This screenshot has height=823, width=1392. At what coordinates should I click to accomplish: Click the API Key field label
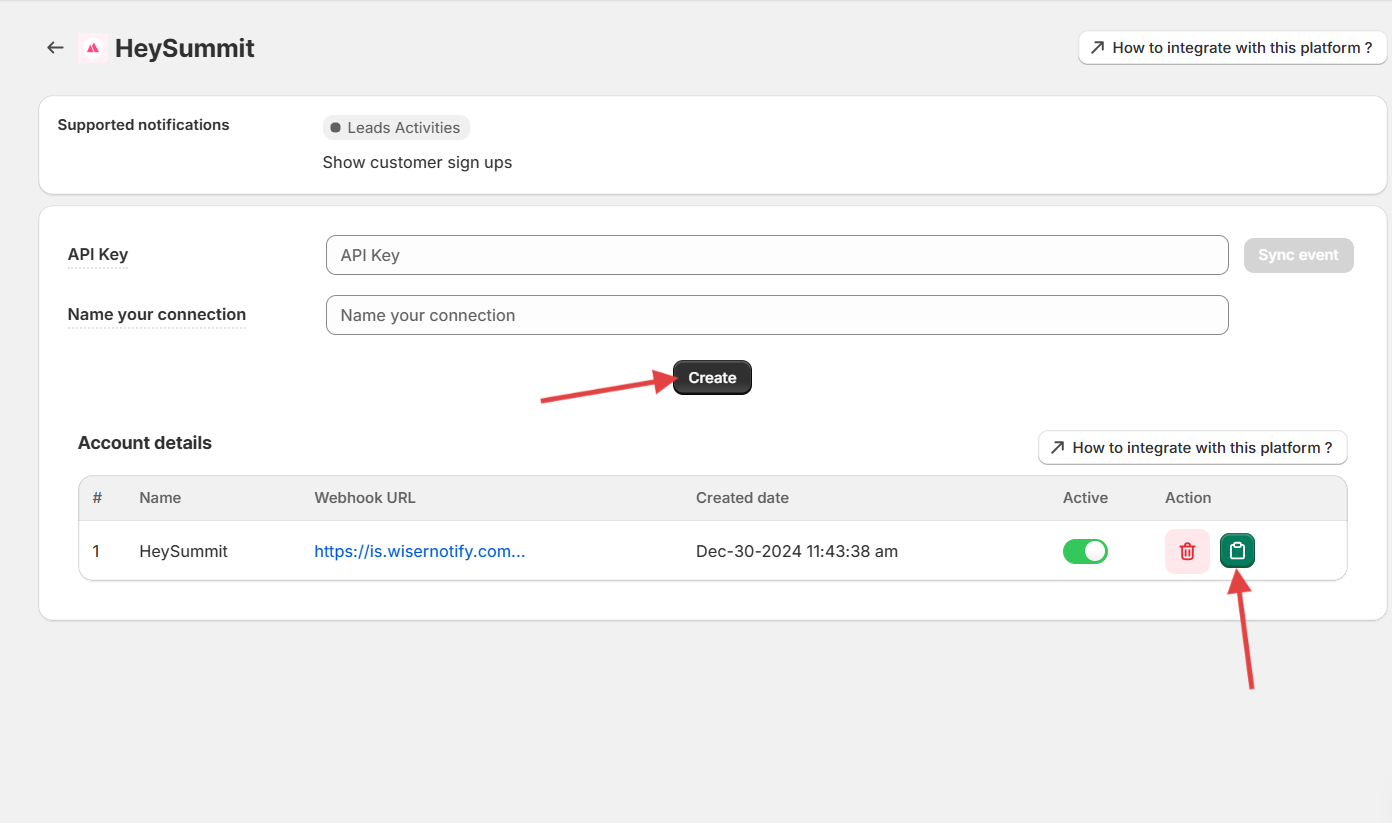click(x=98, y=254)
